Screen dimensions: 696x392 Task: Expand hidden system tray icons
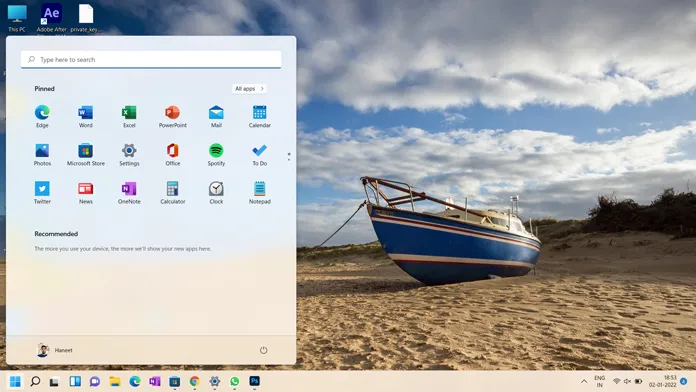click(584, 381)
